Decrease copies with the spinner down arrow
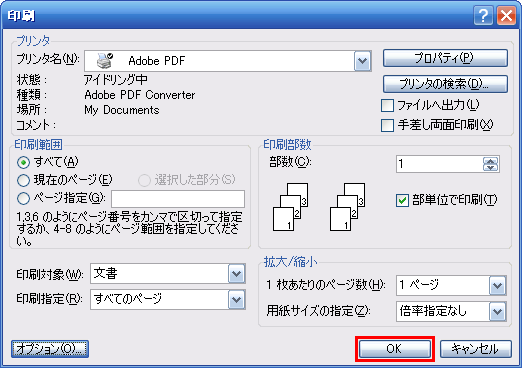The height and width of the screenshot is (368, 522). pyautogui.click(x=490, y=167)
